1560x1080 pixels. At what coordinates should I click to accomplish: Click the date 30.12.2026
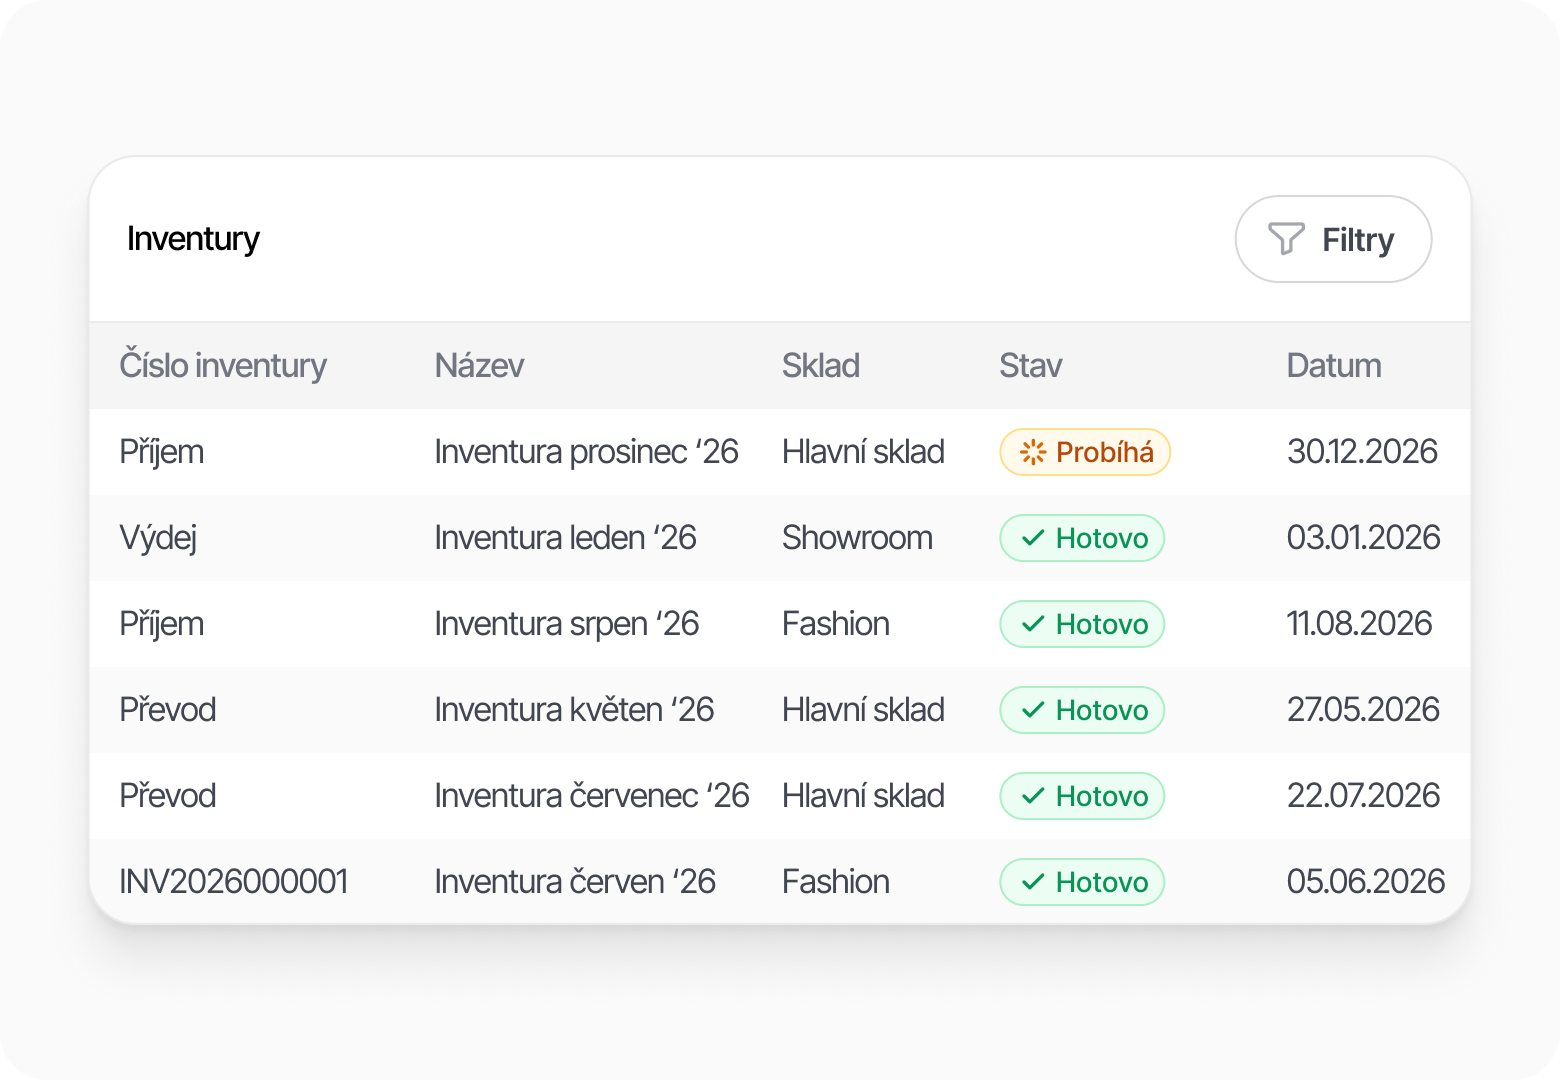(x=1362, y=452)
